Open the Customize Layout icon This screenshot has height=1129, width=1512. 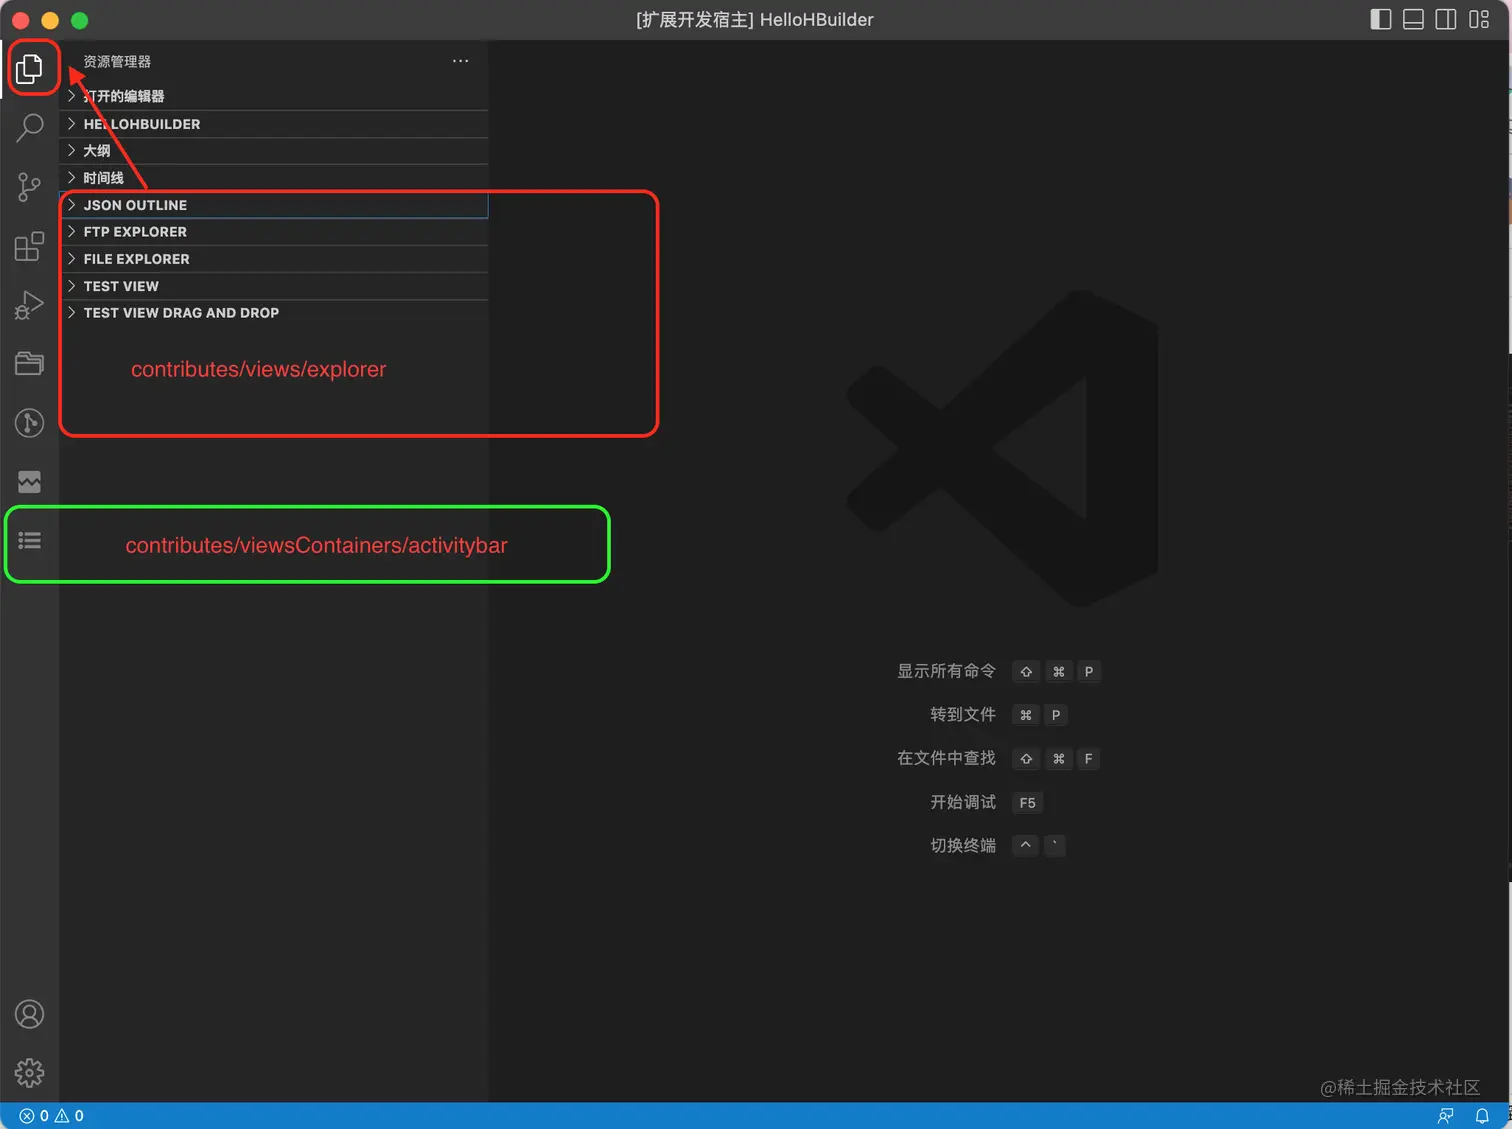click(1479, 19)
